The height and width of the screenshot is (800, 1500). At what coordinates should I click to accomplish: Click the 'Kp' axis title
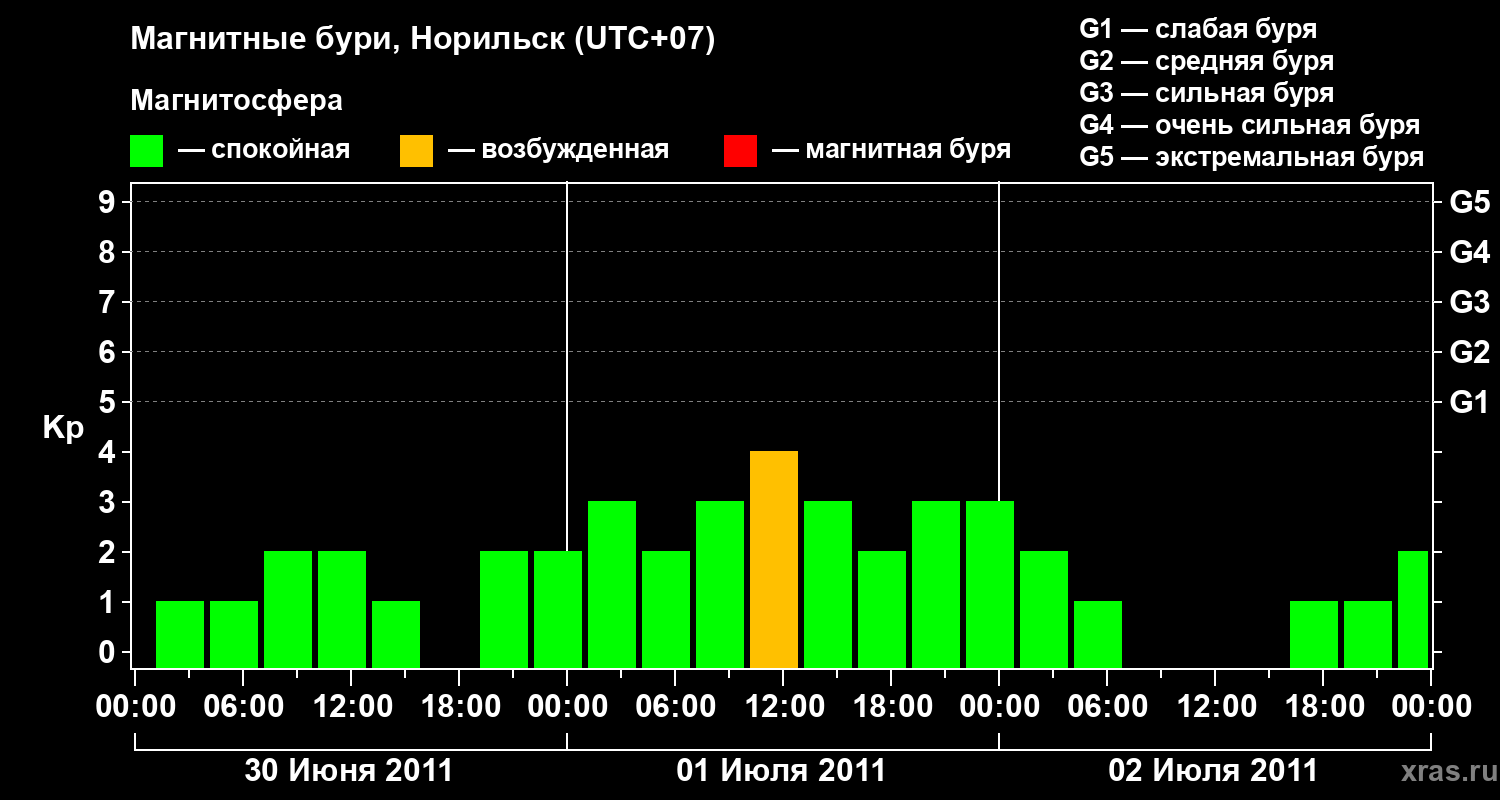click(x=63, y=429)
